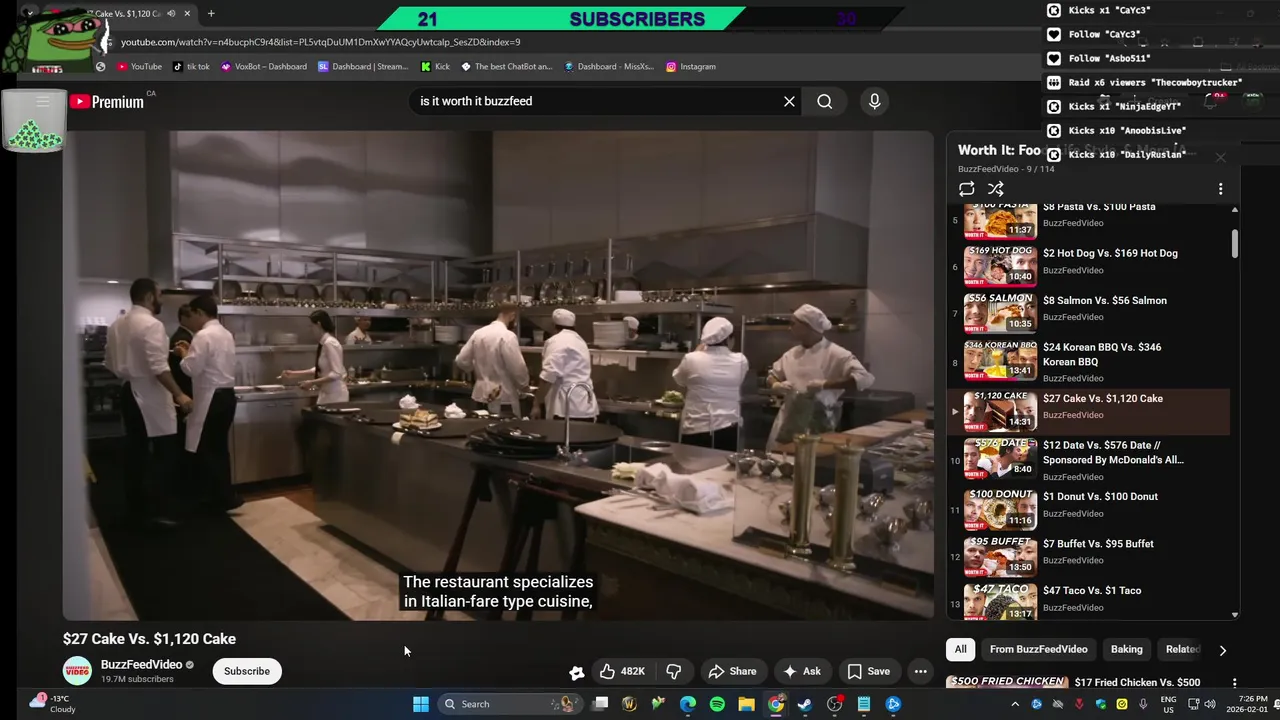Open more actions below the video
The height and width of the screenshot is (720, 1280).
coord(920,671)
